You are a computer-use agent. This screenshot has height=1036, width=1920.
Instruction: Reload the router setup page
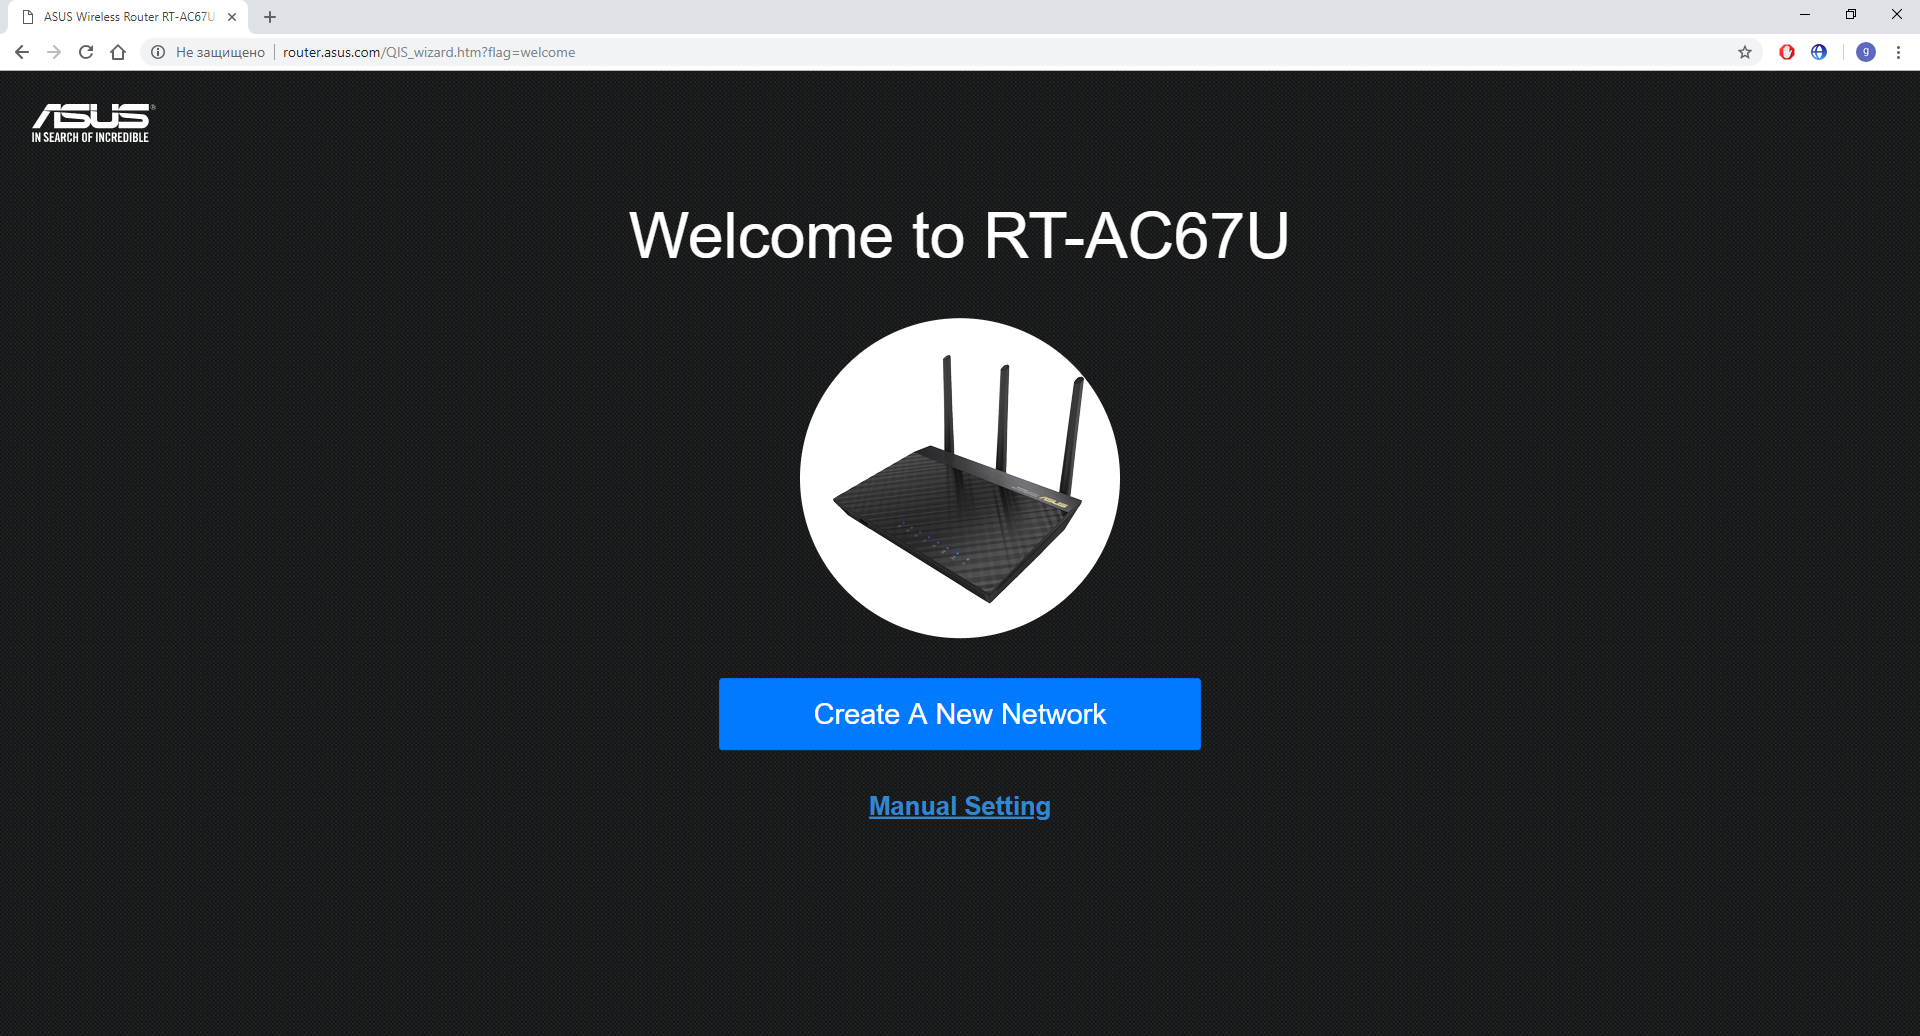point(86,52)
